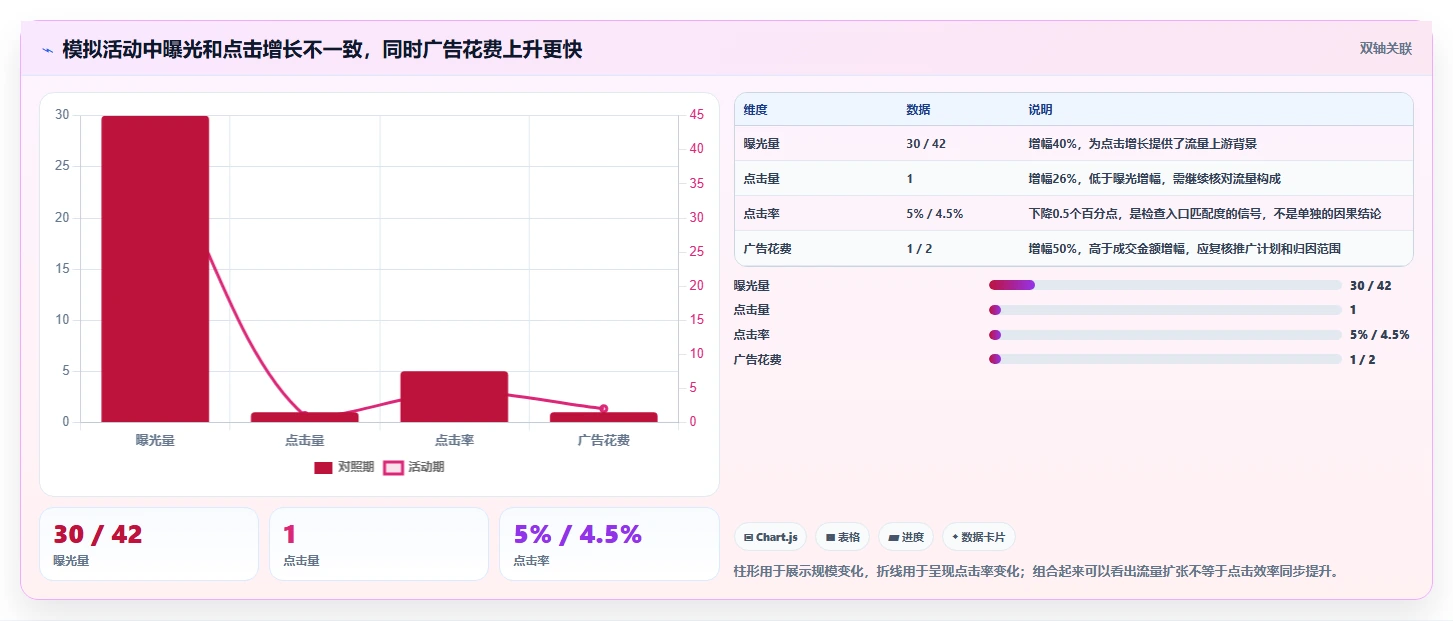Viewport: 1453px width, 621px height.
Task: Click the description starting 下降0.5个百分点
Action: 1205,214
